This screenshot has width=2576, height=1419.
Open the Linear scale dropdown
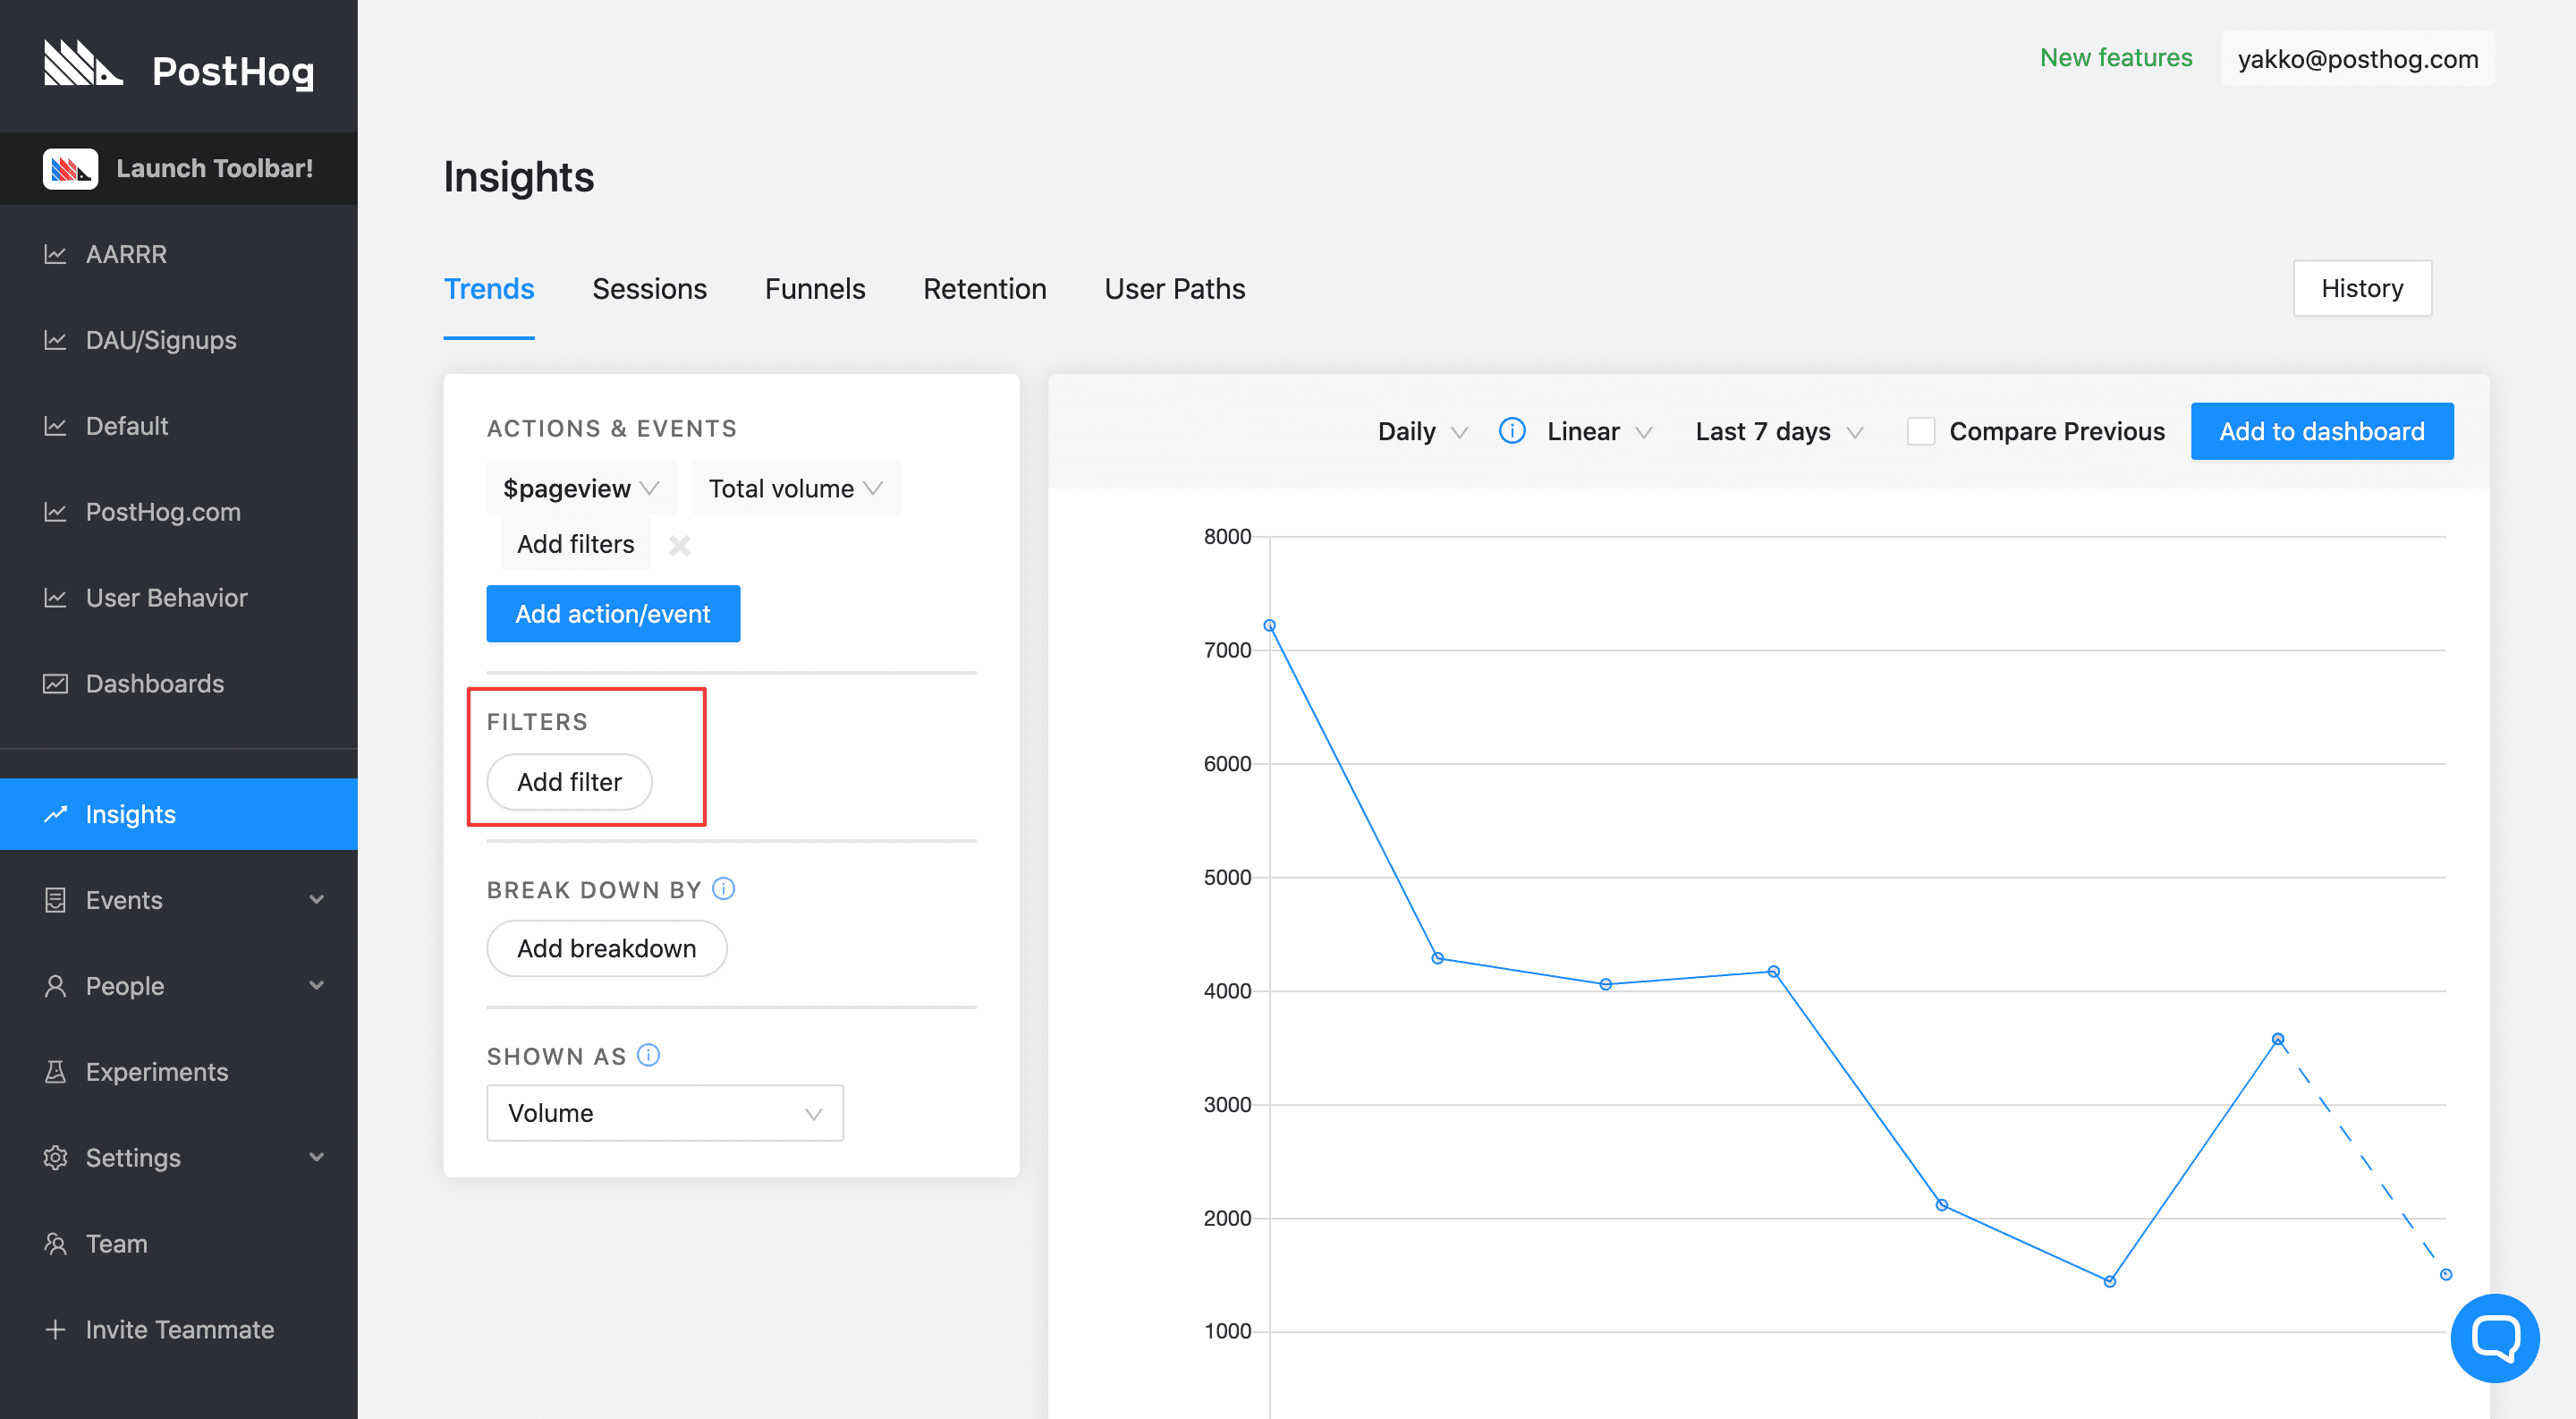1599,432
